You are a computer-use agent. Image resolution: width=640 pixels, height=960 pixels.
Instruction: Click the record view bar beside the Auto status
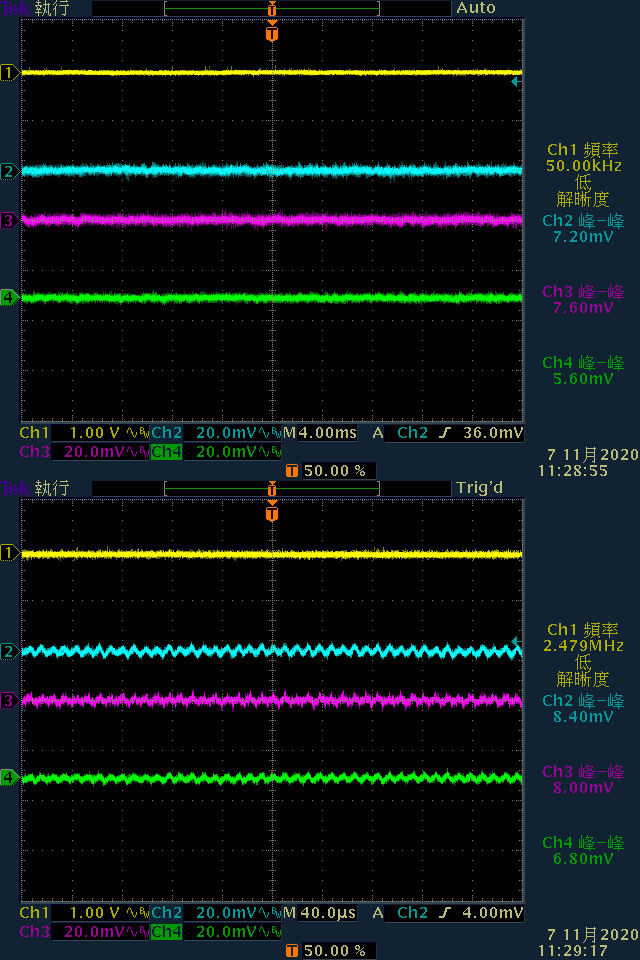pos(272,9)
